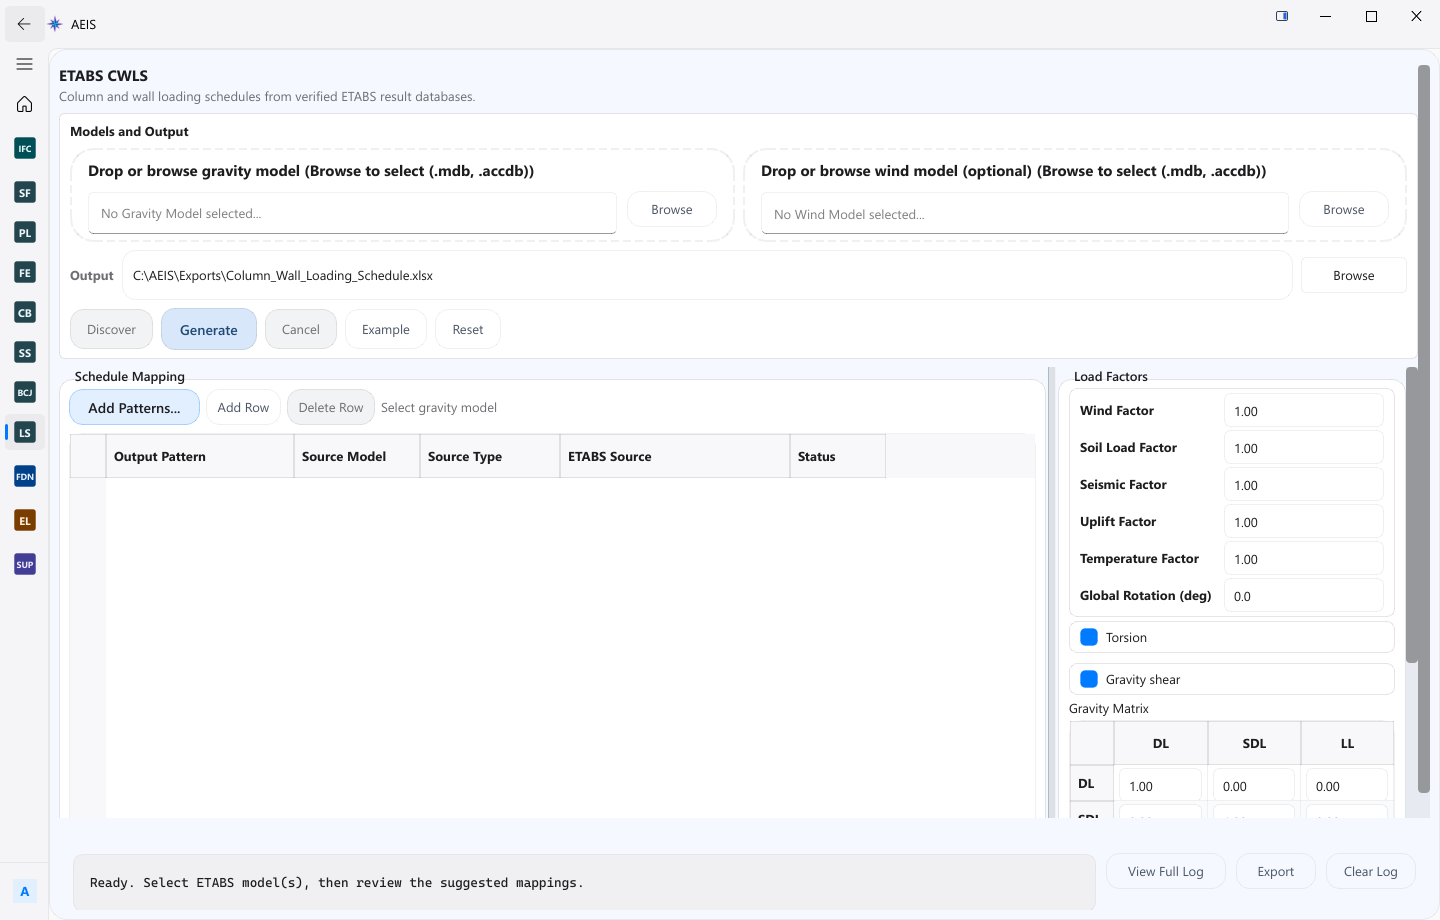Click the wind model path field
Viewport: 1440px width, 920px height.
pyautogui.click(x=1024, y=213)
